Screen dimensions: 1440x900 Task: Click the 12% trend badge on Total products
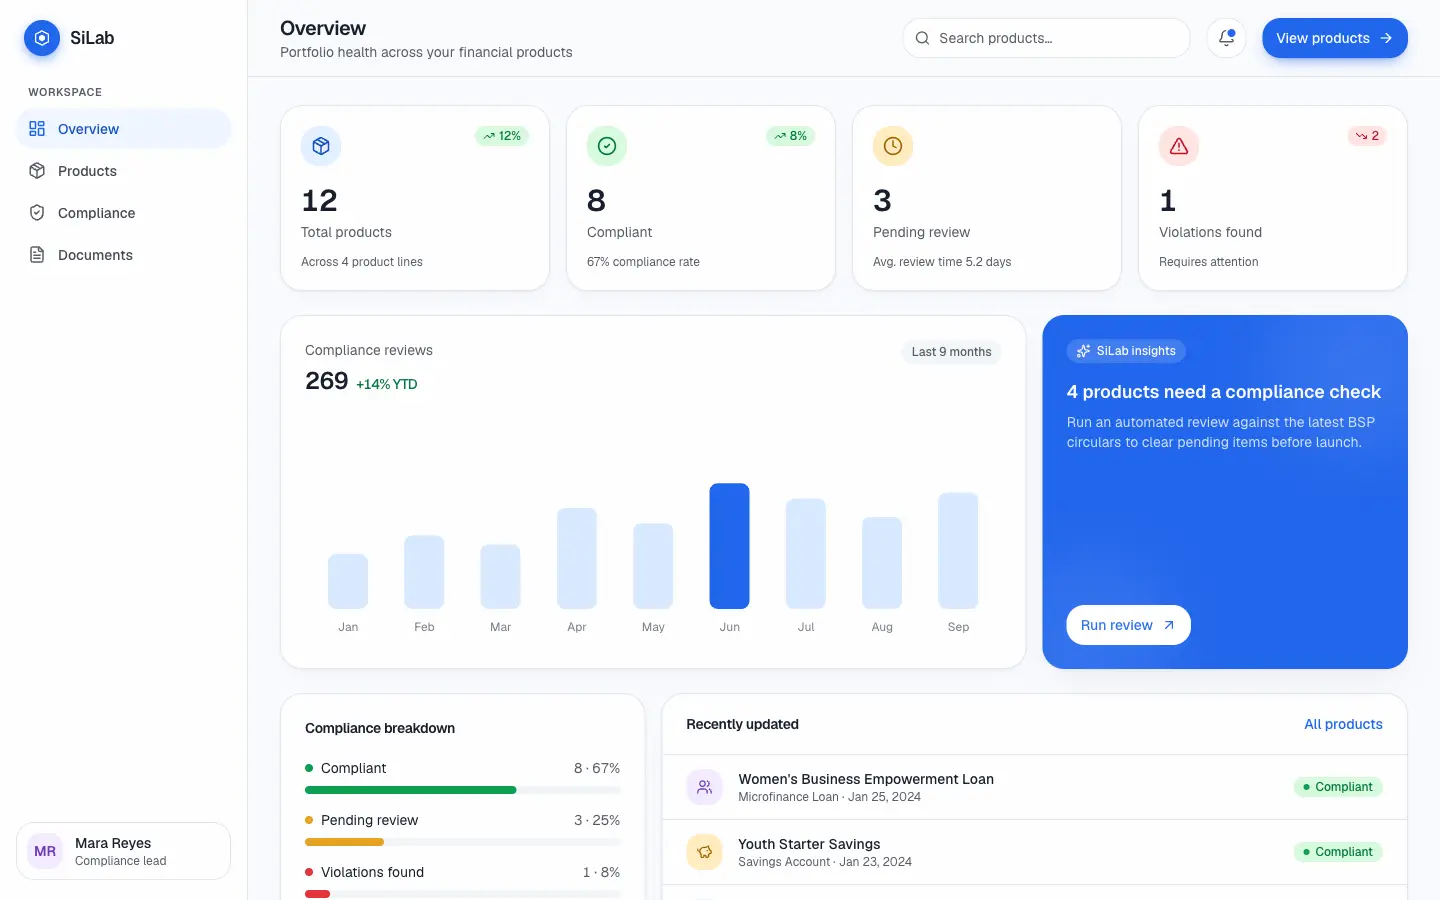502,136
